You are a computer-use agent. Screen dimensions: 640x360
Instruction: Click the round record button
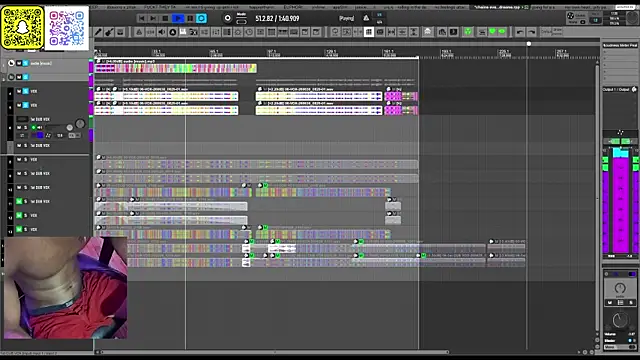tap(227, 18)
